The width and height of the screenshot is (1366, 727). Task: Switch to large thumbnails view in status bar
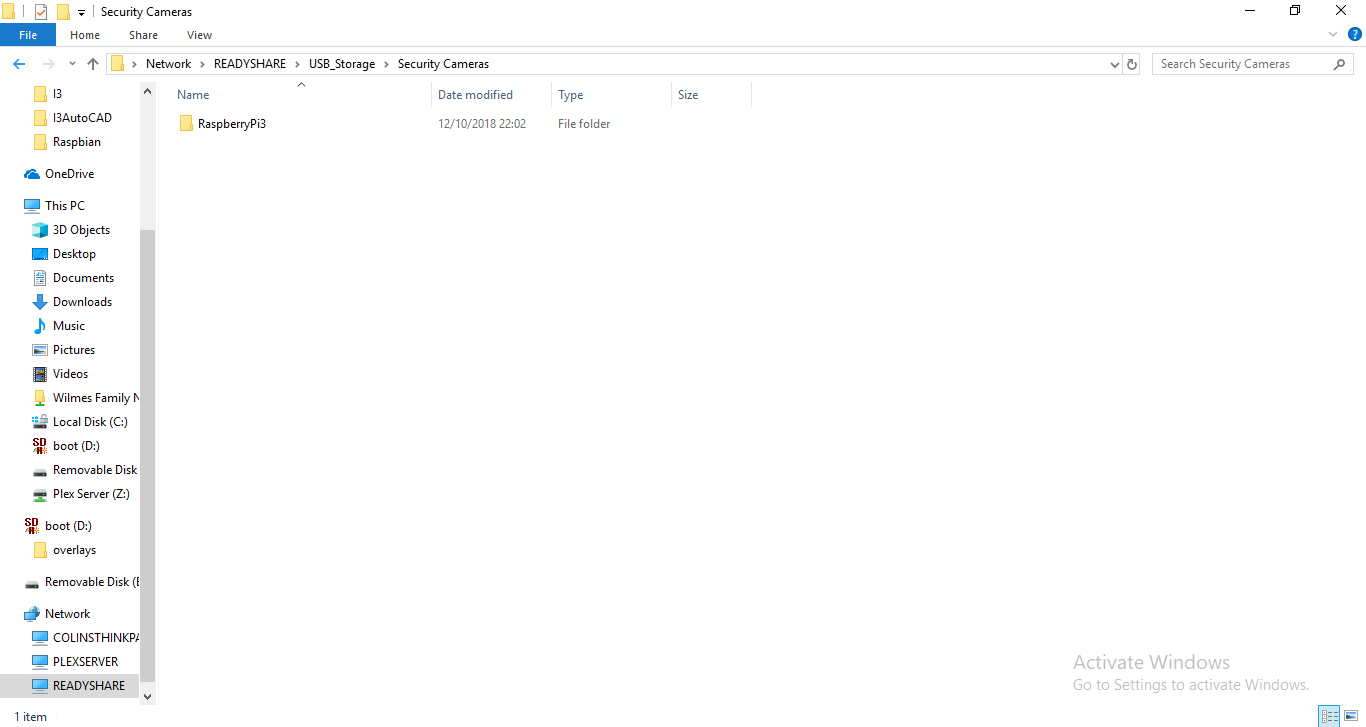pos(1350,716)
